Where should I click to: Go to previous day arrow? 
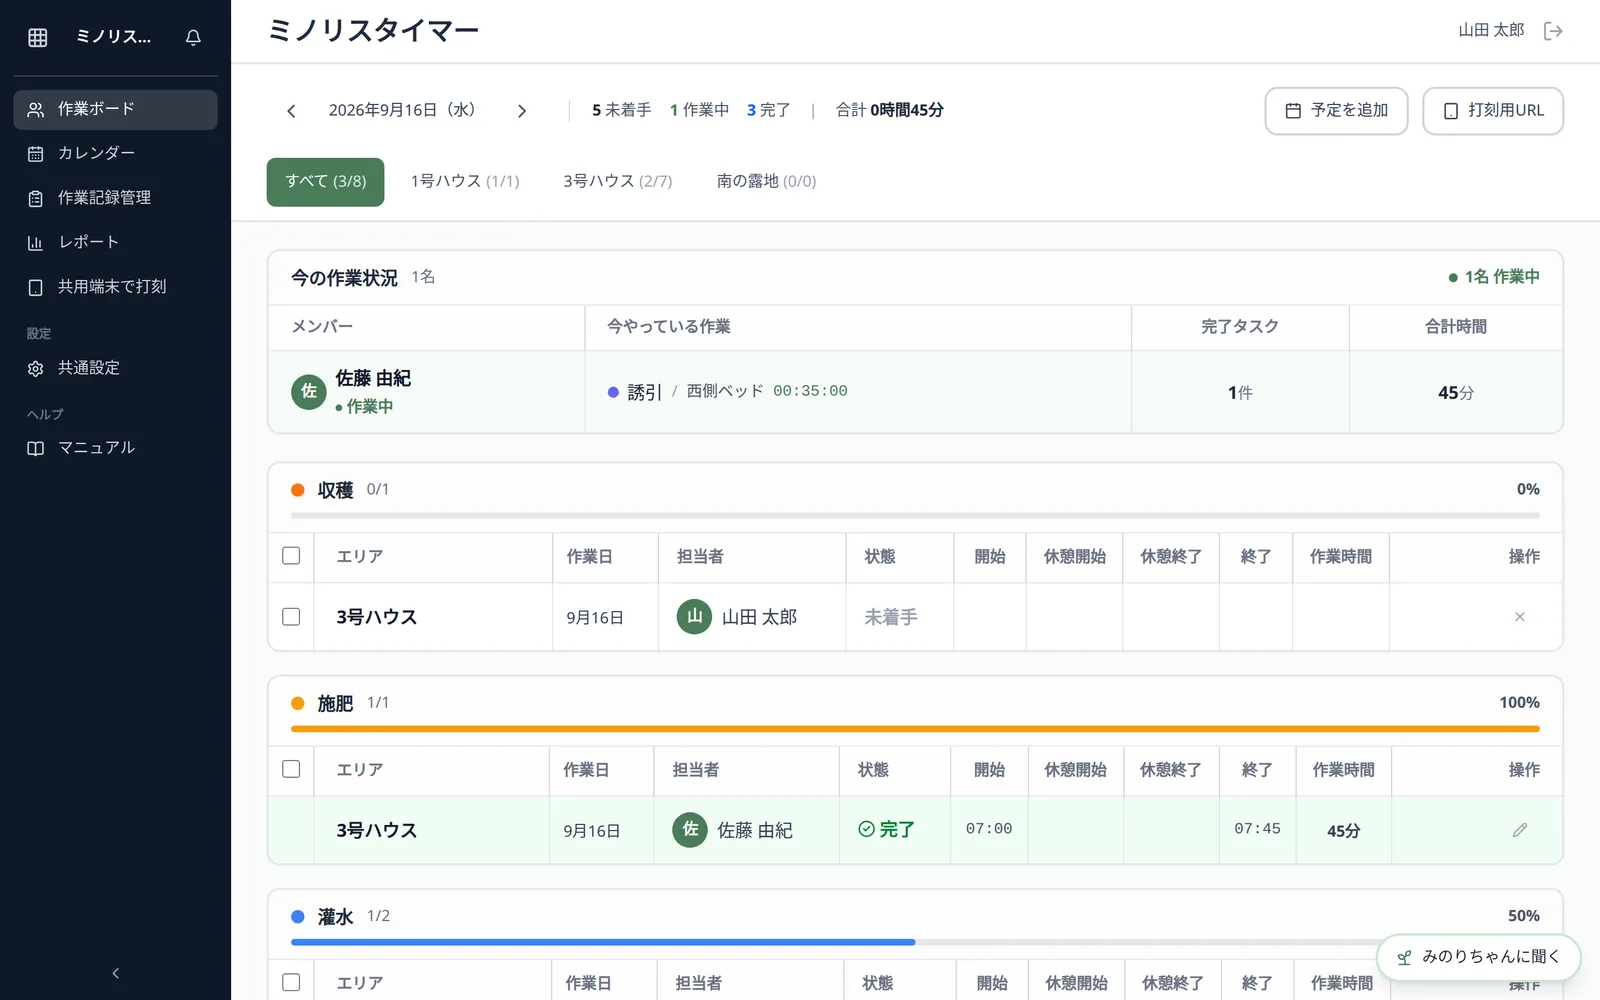click(291, 111)
